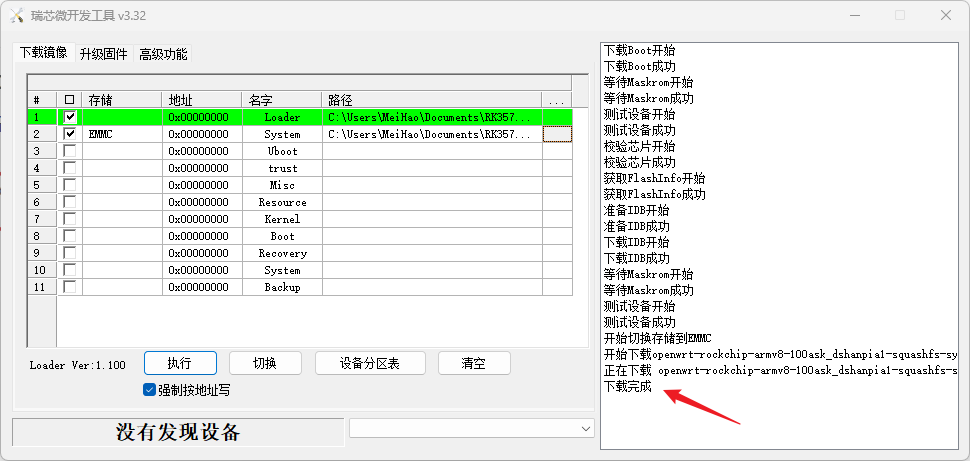970x461 pixels.
Task: Enable the Uboot row checkbox
Action: tap(69, 151)
